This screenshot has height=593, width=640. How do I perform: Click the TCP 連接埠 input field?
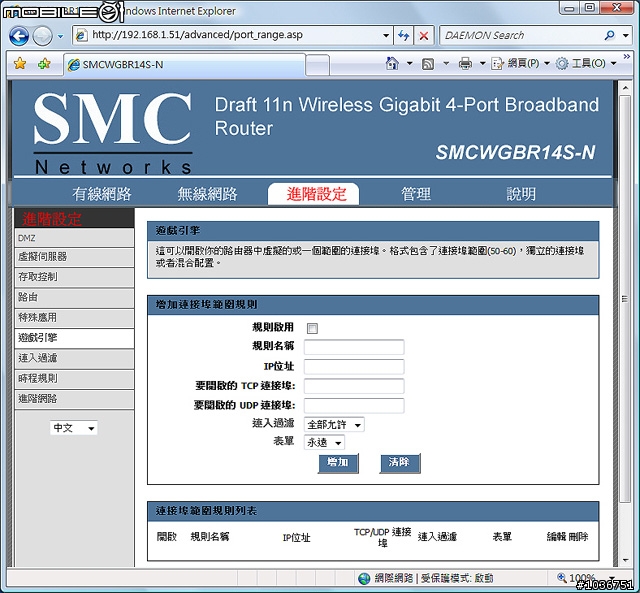pos(354,386)
